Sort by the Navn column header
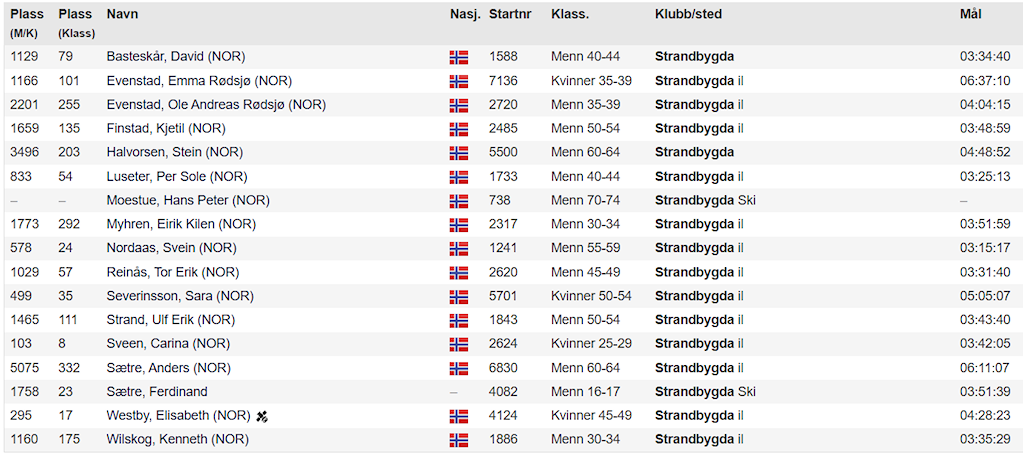The height and width of the screenshot is (454, 1024). 123,15
